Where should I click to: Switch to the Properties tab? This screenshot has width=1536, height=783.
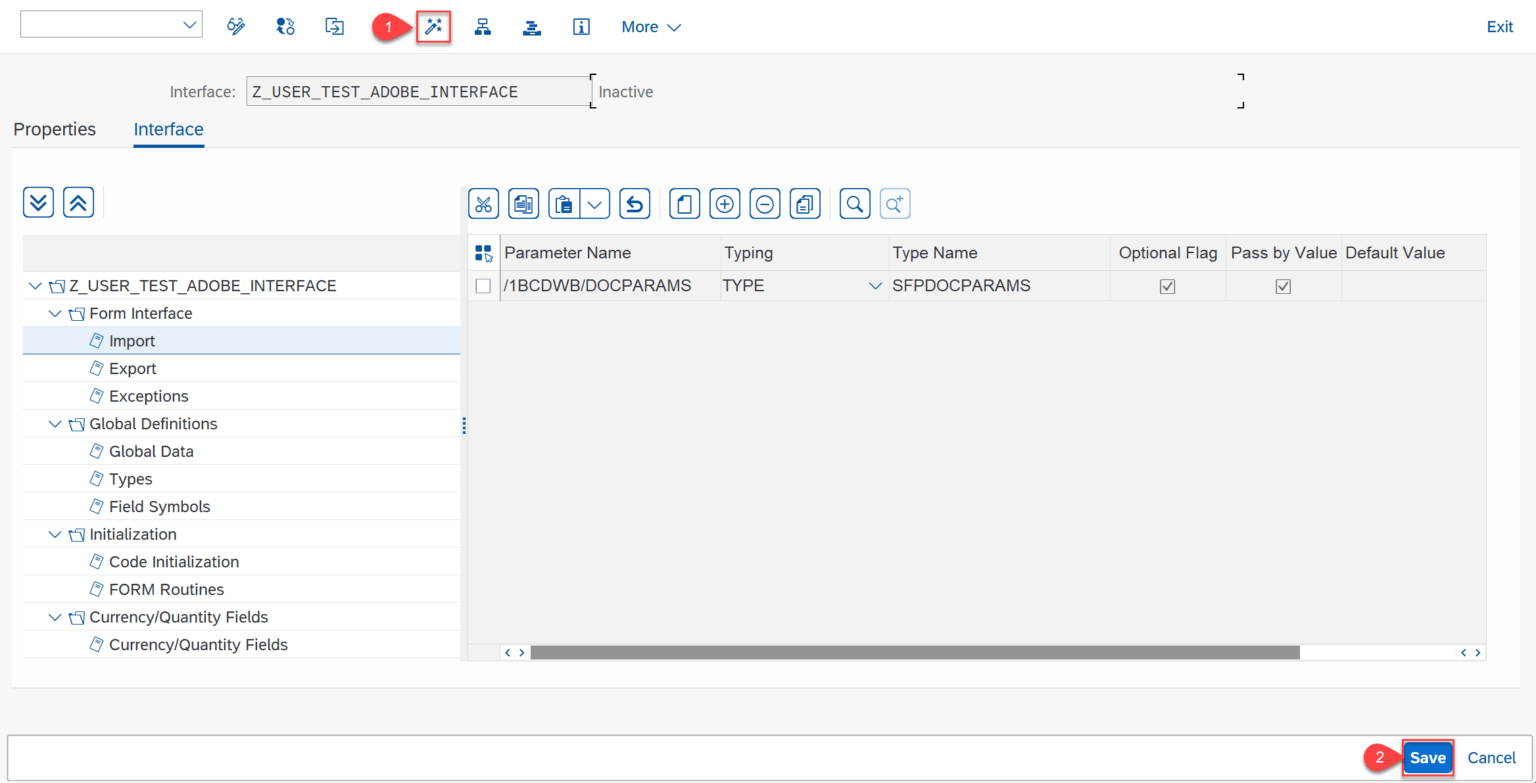coord(55,129)
